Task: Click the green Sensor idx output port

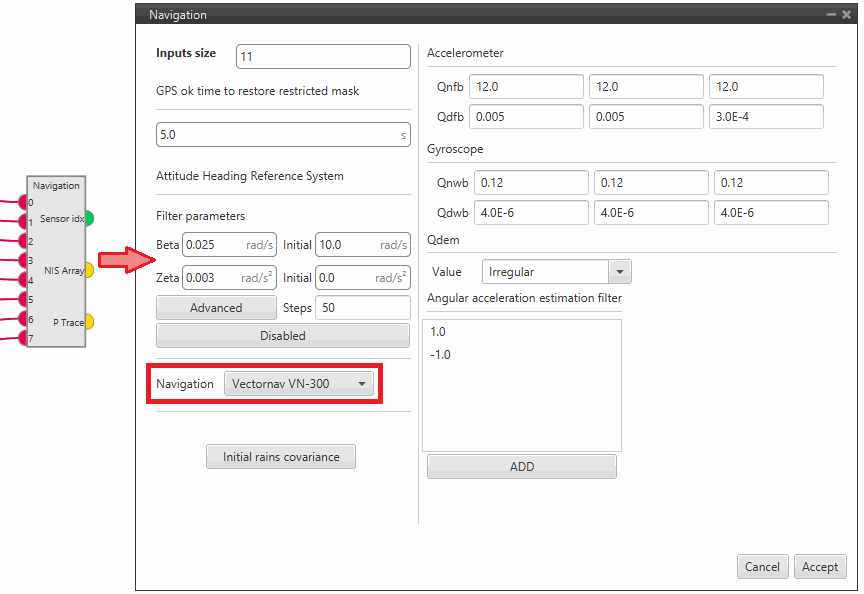Action: coord(89,218)
